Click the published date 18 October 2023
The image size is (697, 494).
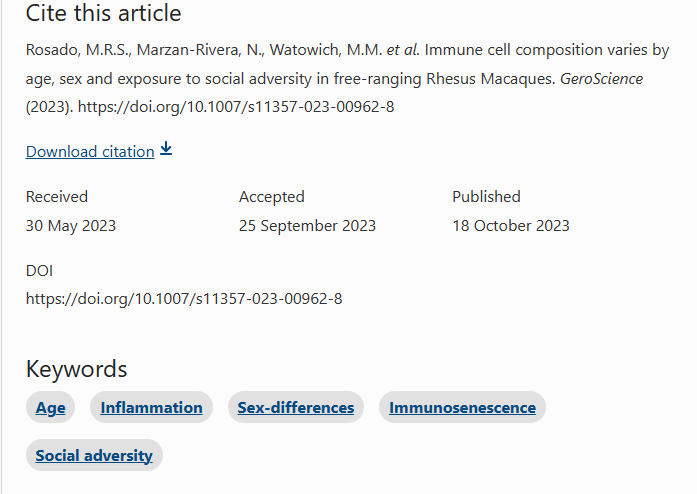pos(510,226)
